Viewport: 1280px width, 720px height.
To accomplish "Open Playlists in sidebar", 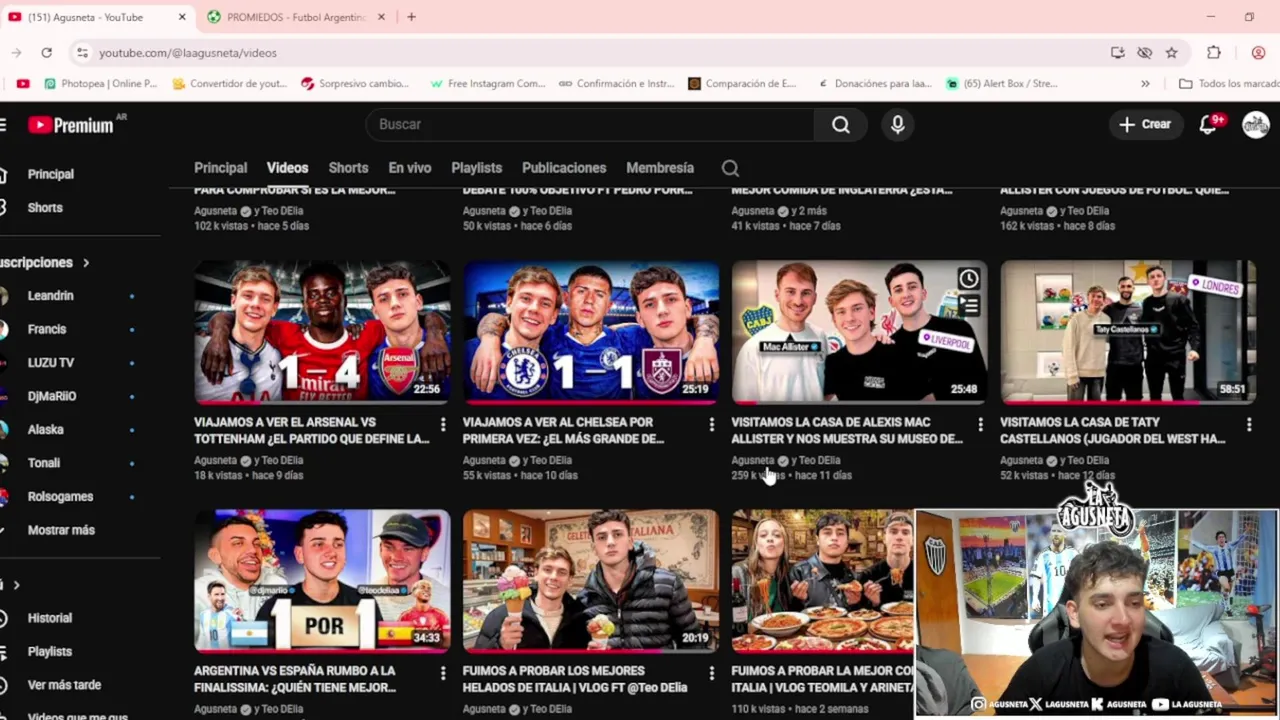I will point(50,652).
